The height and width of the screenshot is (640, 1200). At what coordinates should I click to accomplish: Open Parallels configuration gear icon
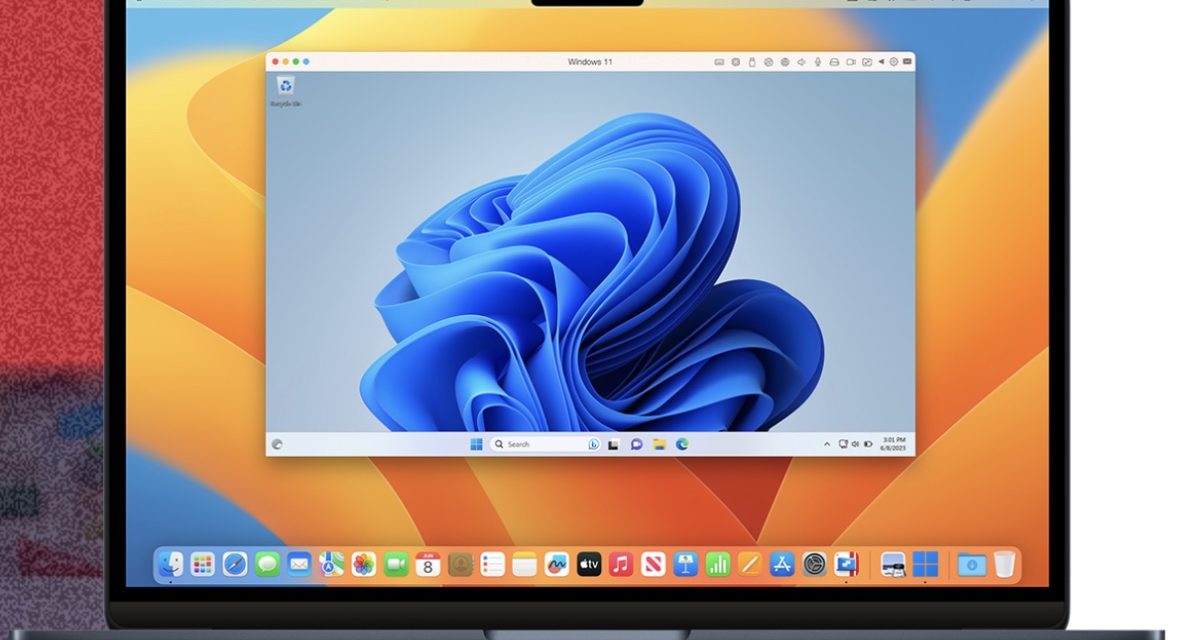(894, 62)
